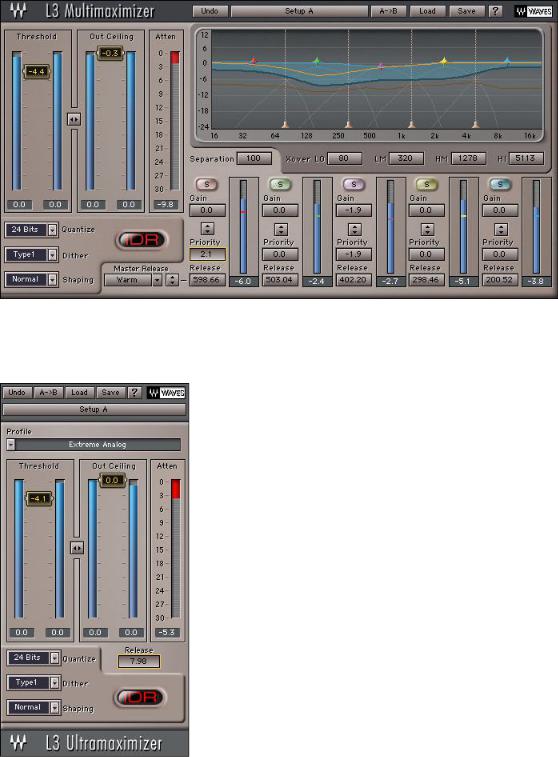Screen dimensions: 558x757
Task: Click Multimaximizer threshold/ceiling link arrows
Action: [74, 119]
